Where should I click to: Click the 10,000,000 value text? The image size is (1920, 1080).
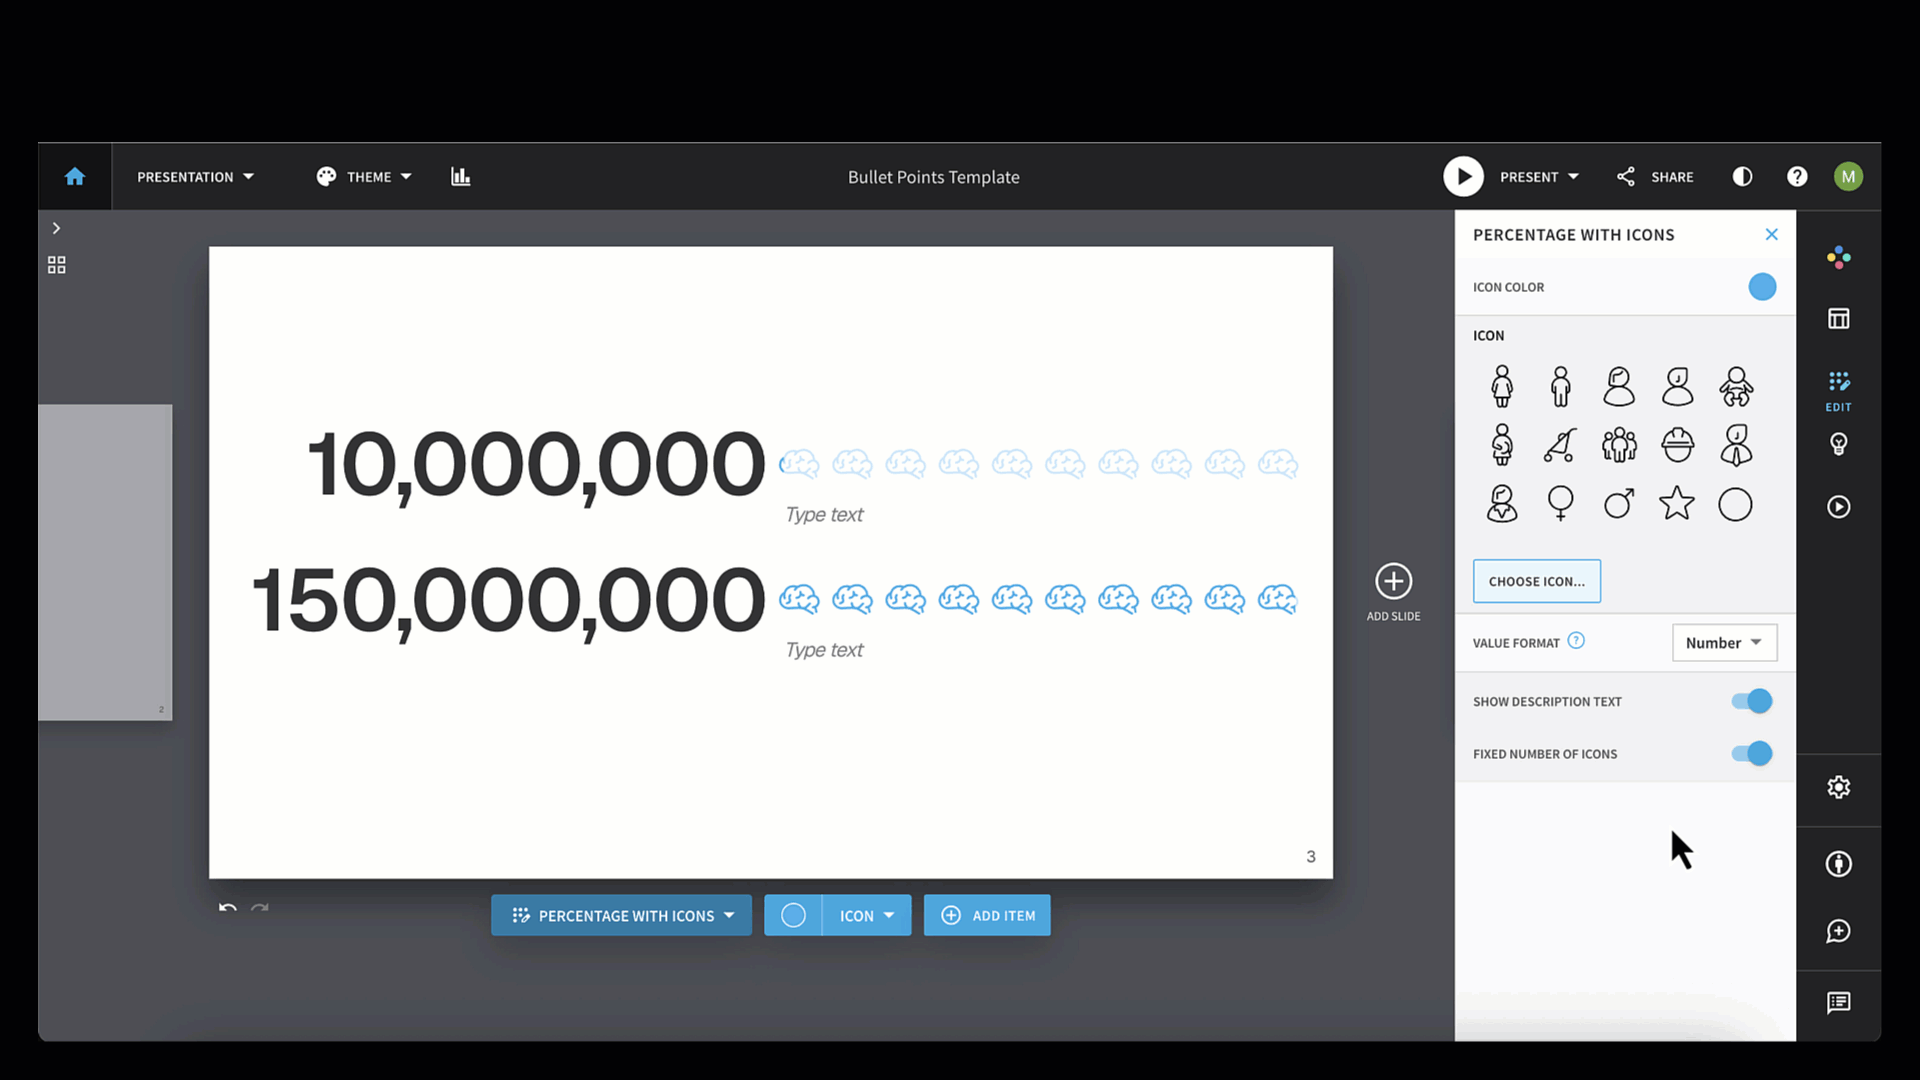tap(536, 464)
